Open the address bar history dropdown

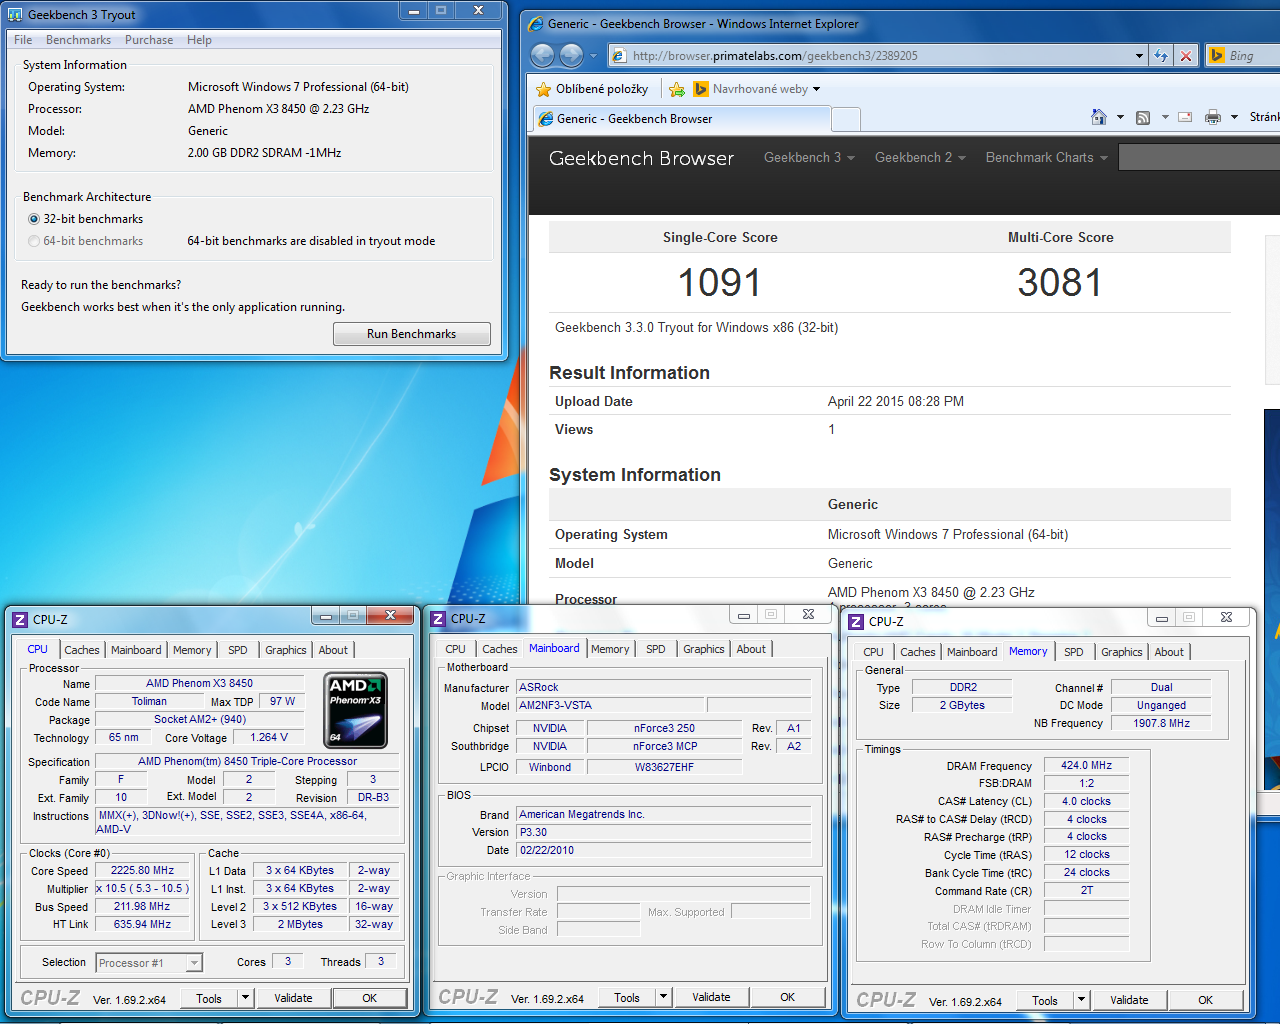1139,56
